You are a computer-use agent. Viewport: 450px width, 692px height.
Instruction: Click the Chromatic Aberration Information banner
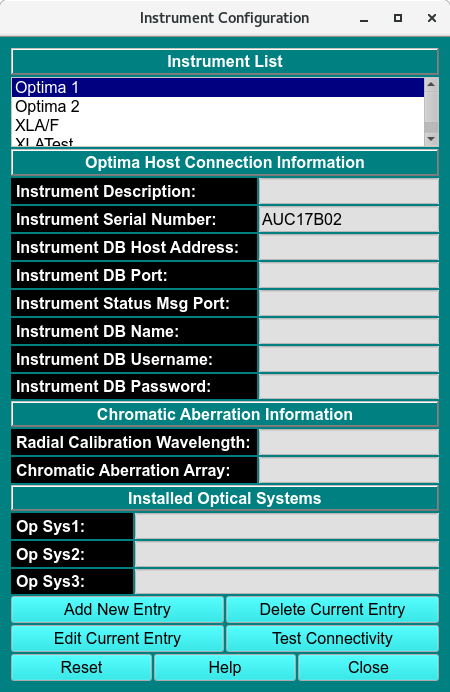pyautogui.click(x=225, y=414)
